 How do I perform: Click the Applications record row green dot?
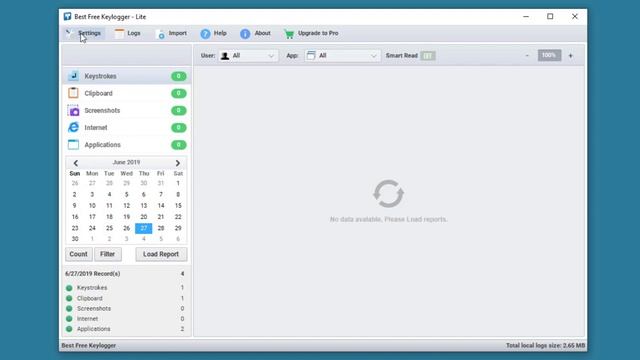click(x=69, y=329)
